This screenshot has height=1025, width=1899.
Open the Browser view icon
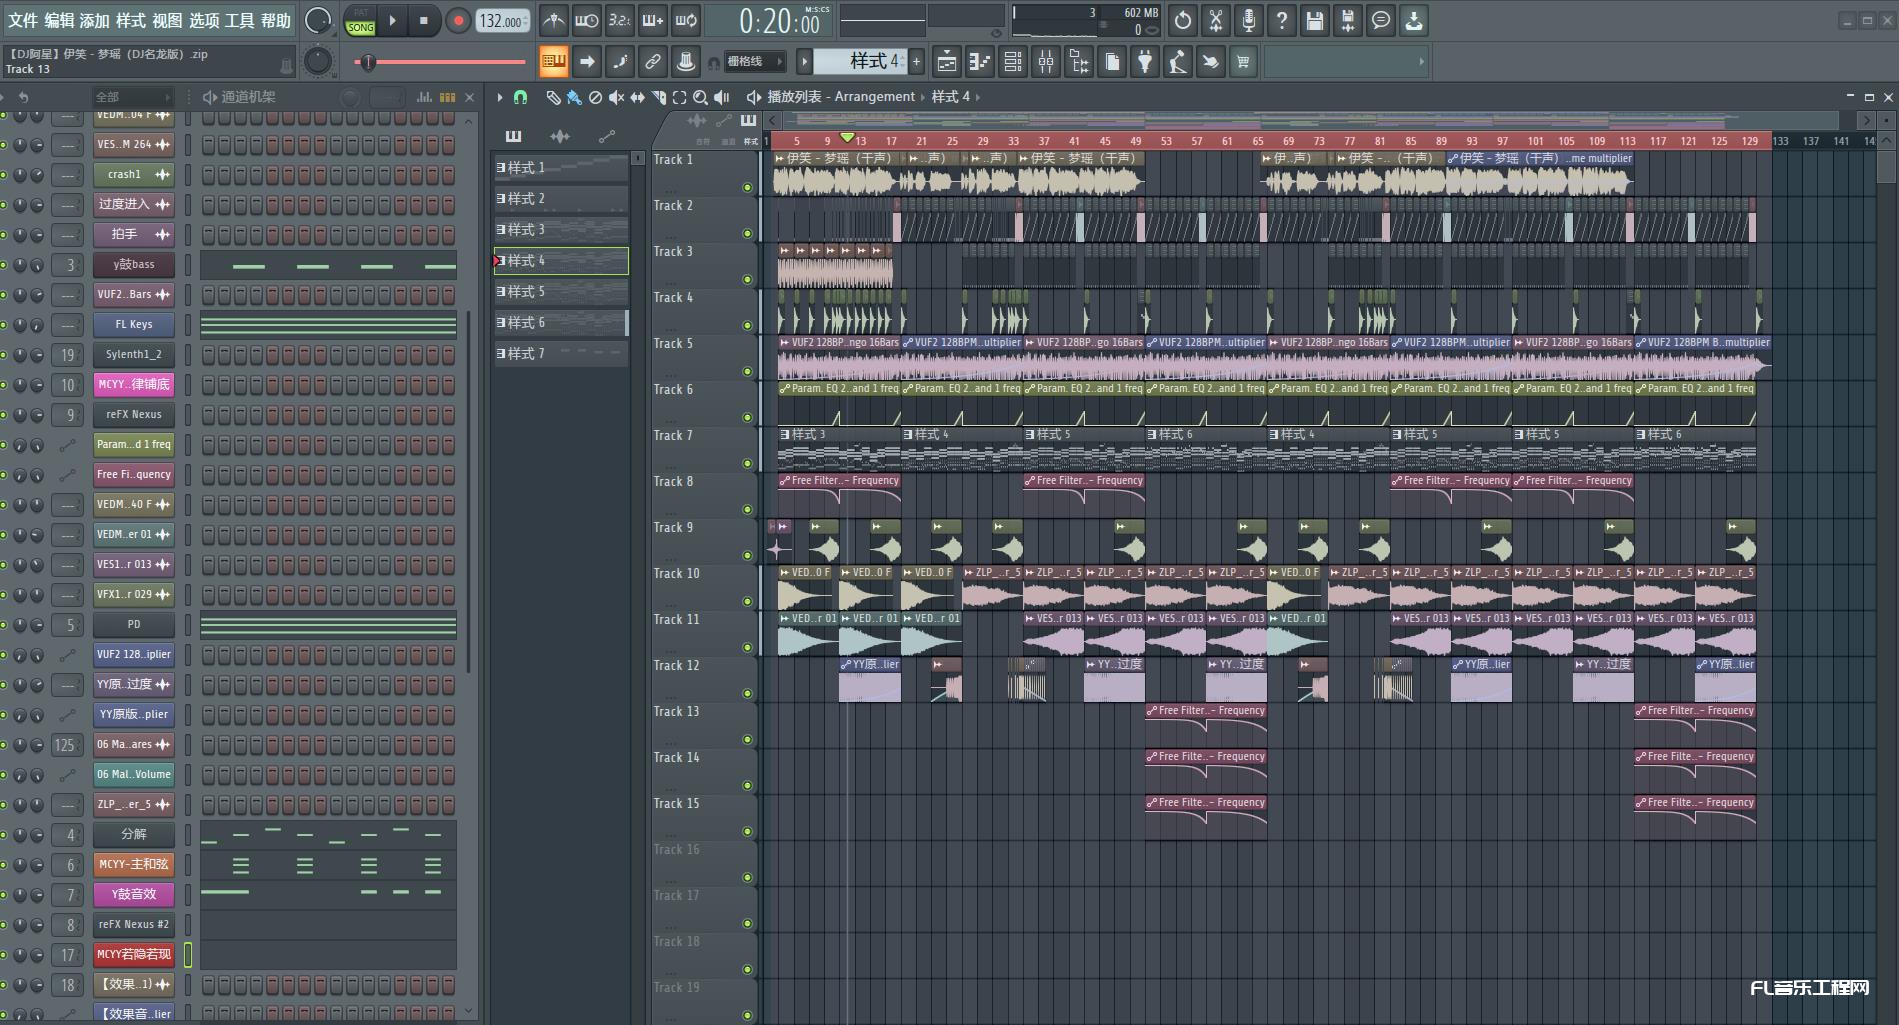[x=1078, y=62]
